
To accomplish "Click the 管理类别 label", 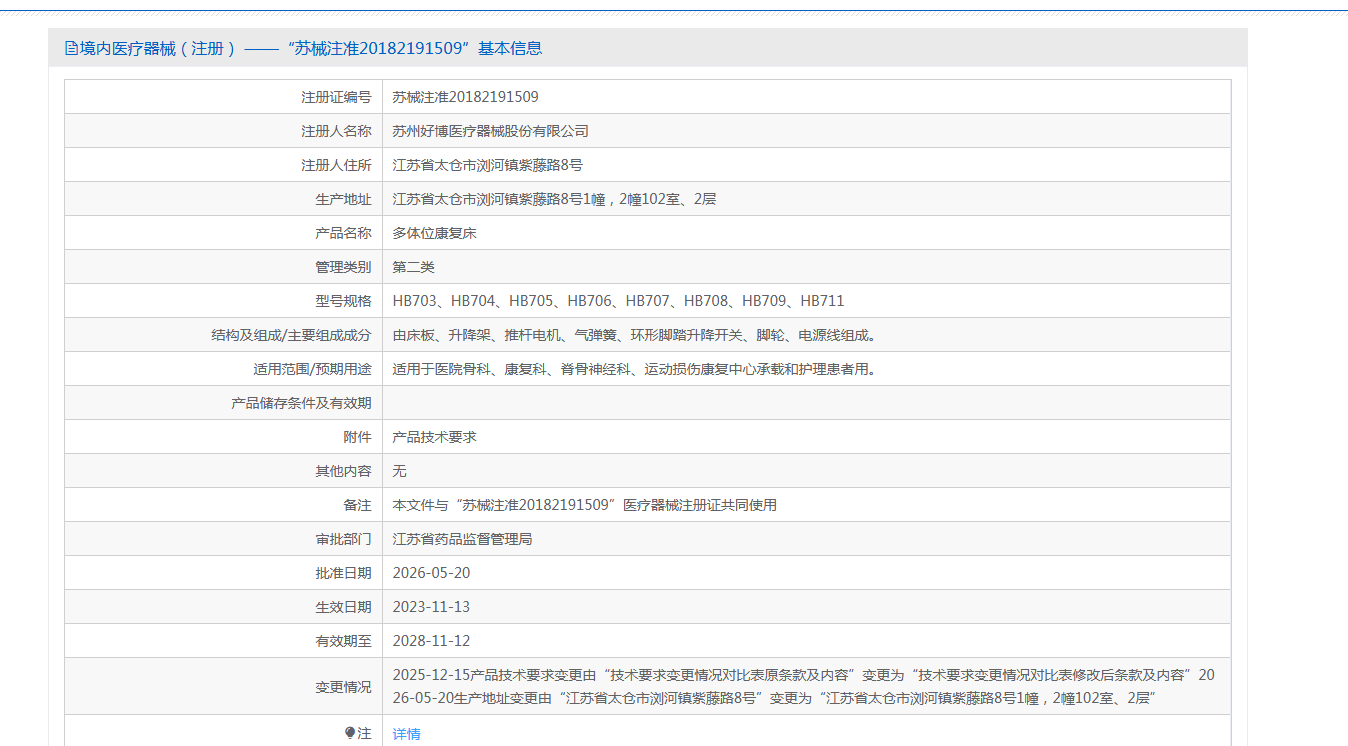I will (x=344, y=267).
